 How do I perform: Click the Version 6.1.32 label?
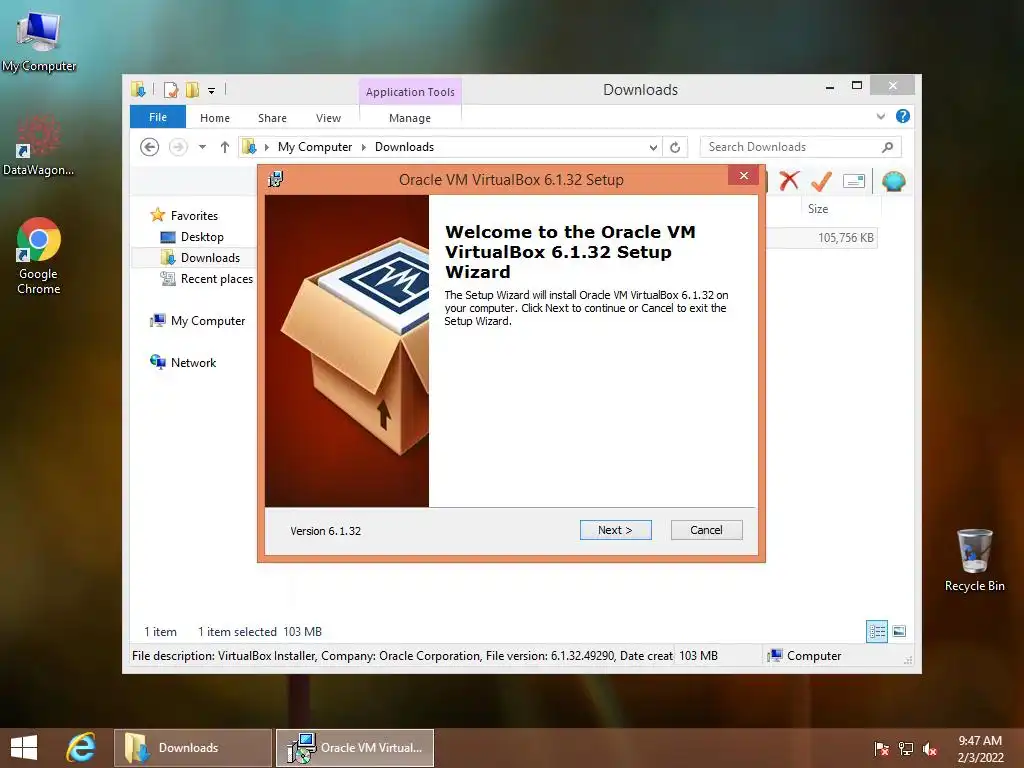325,531
